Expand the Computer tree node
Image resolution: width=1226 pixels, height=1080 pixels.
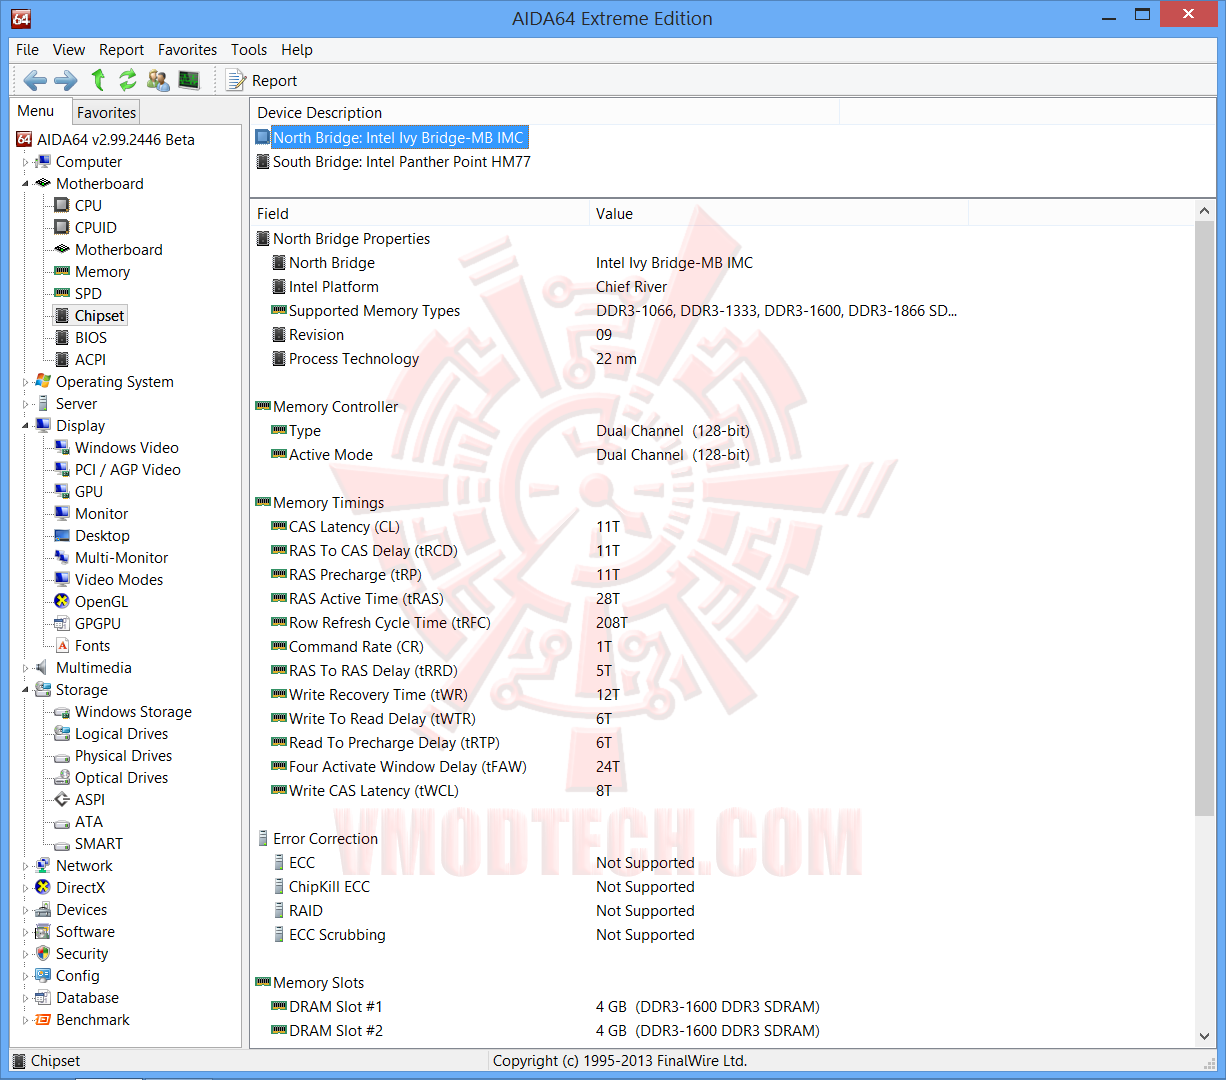coord(26,162)
